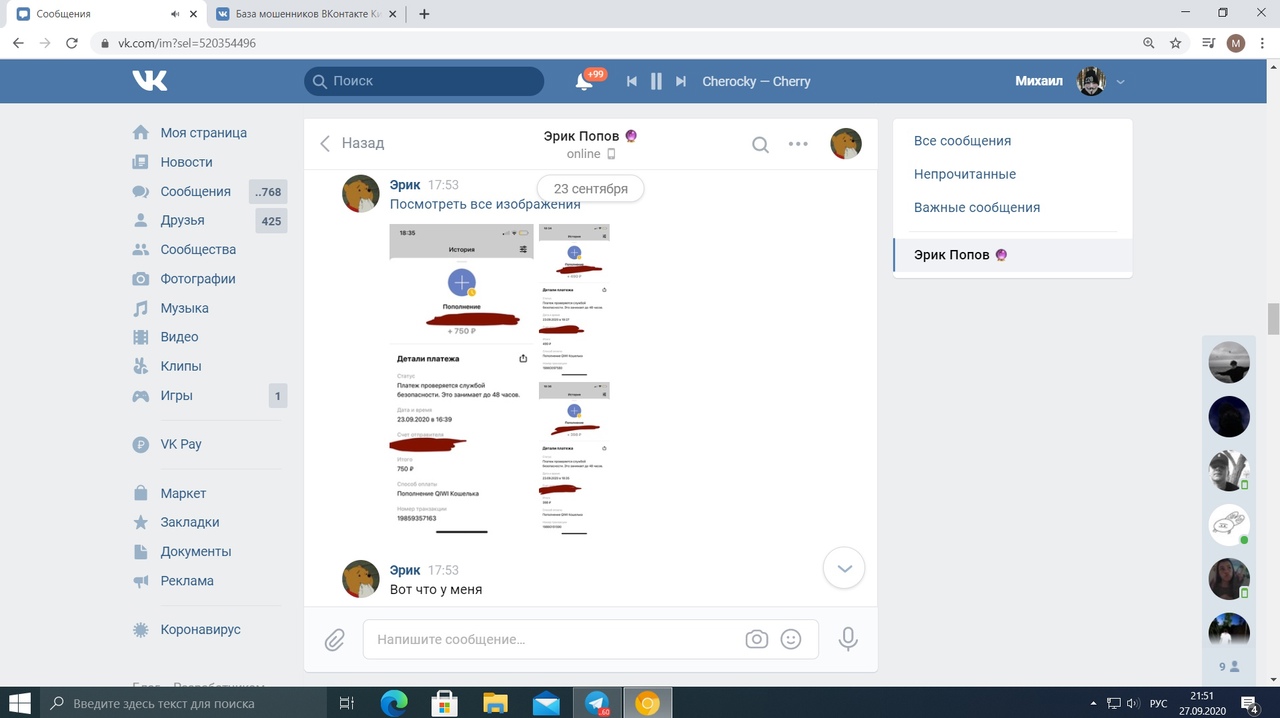Go back using the Назад link
Image resolution: width=1280 pixels, height=718 pixels.
352,144
